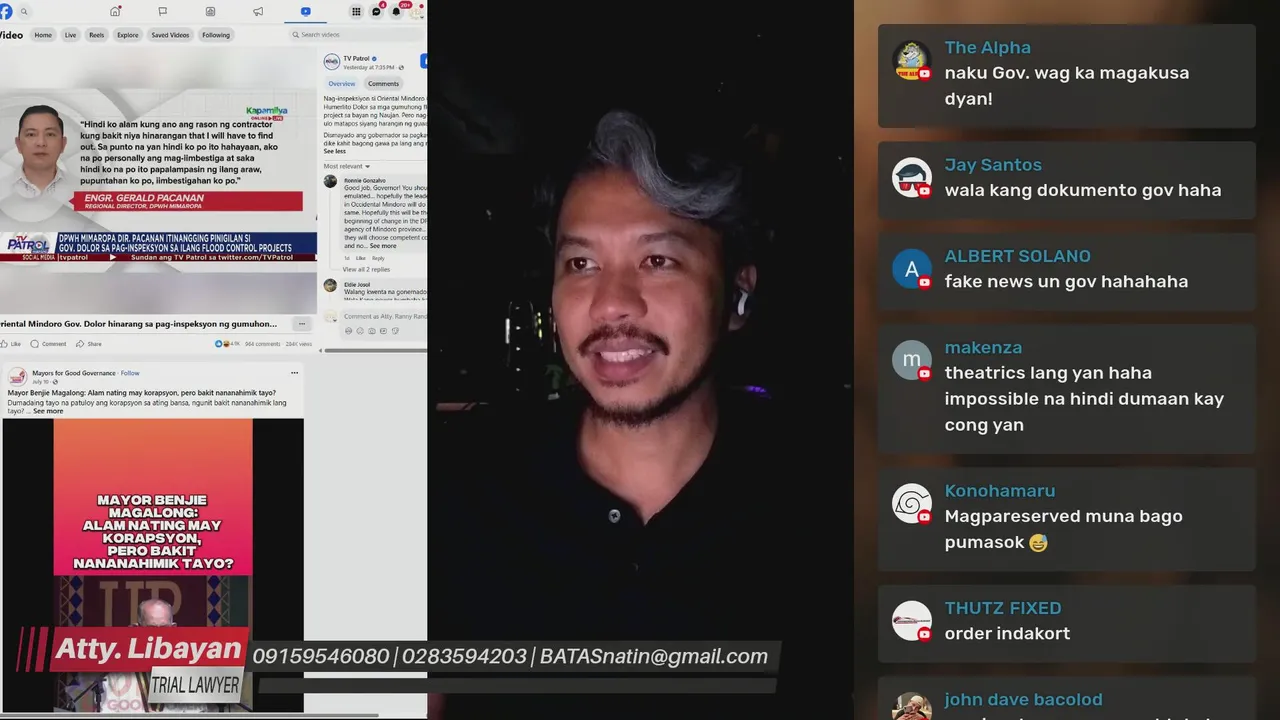Viewport: 1280px width, 720px height.
Task: Follow Mayors for Good Governance
Action: [x=130, y=373]
